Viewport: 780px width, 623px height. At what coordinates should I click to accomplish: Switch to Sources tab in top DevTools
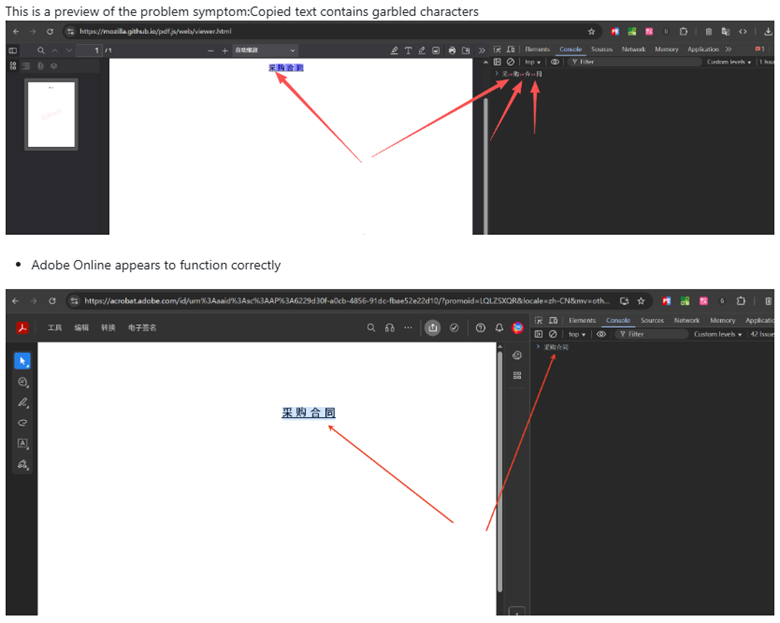pos(602,49)
